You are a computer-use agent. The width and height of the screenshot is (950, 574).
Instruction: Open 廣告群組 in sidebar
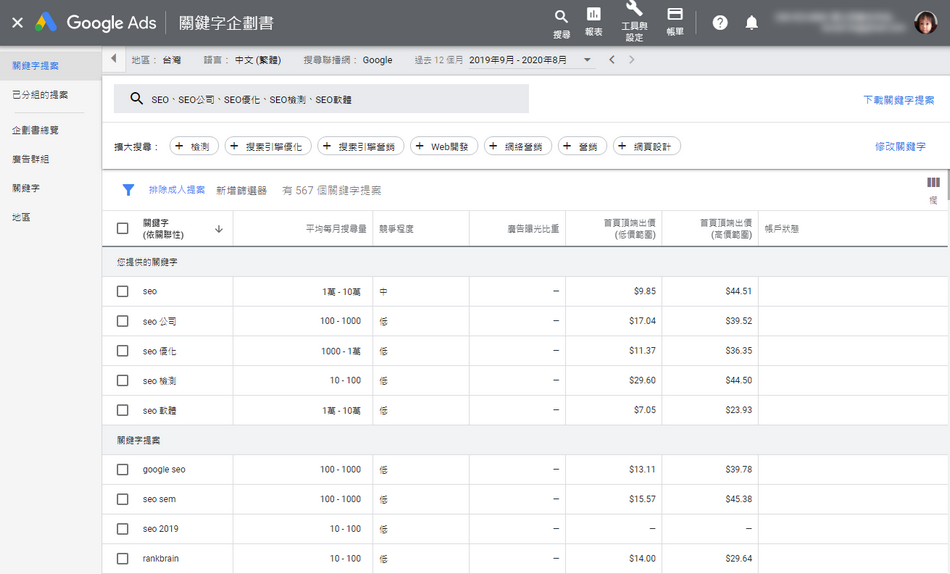[x=31, y=159]
